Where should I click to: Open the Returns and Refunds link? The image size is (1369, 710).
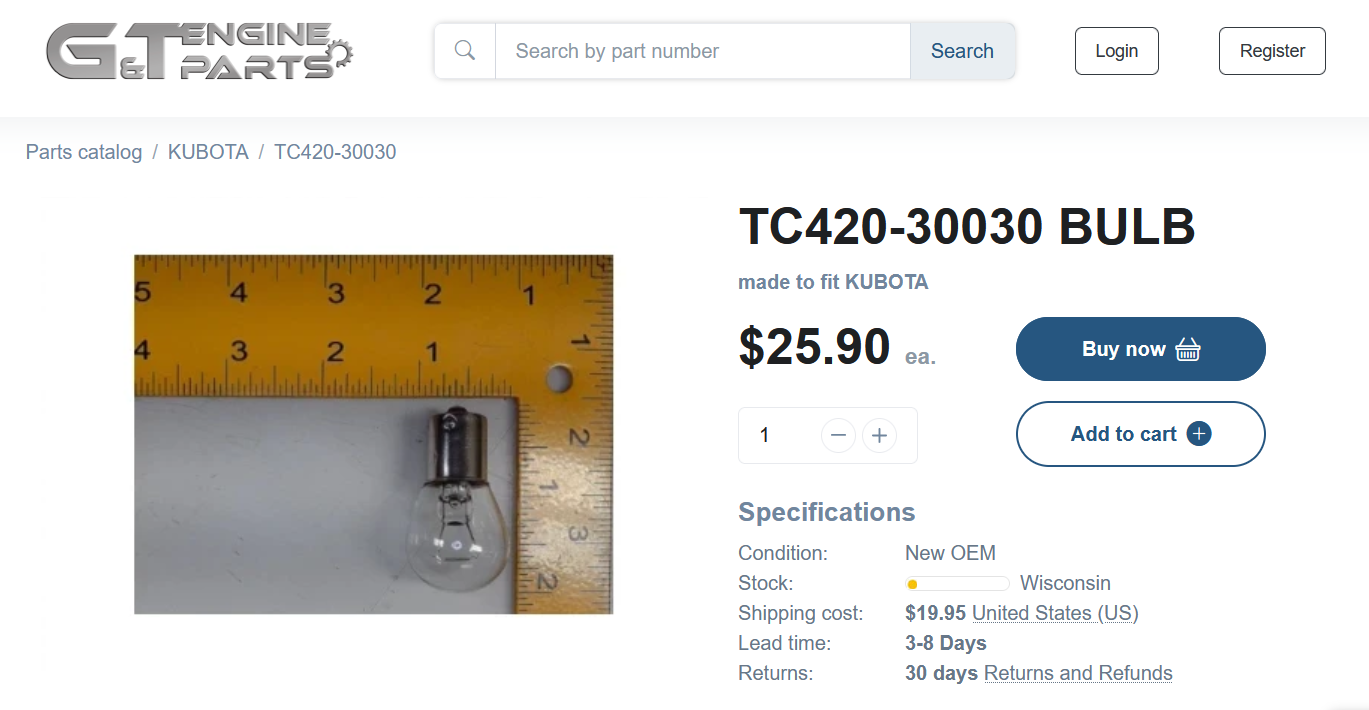click(x=1078, y=673)
